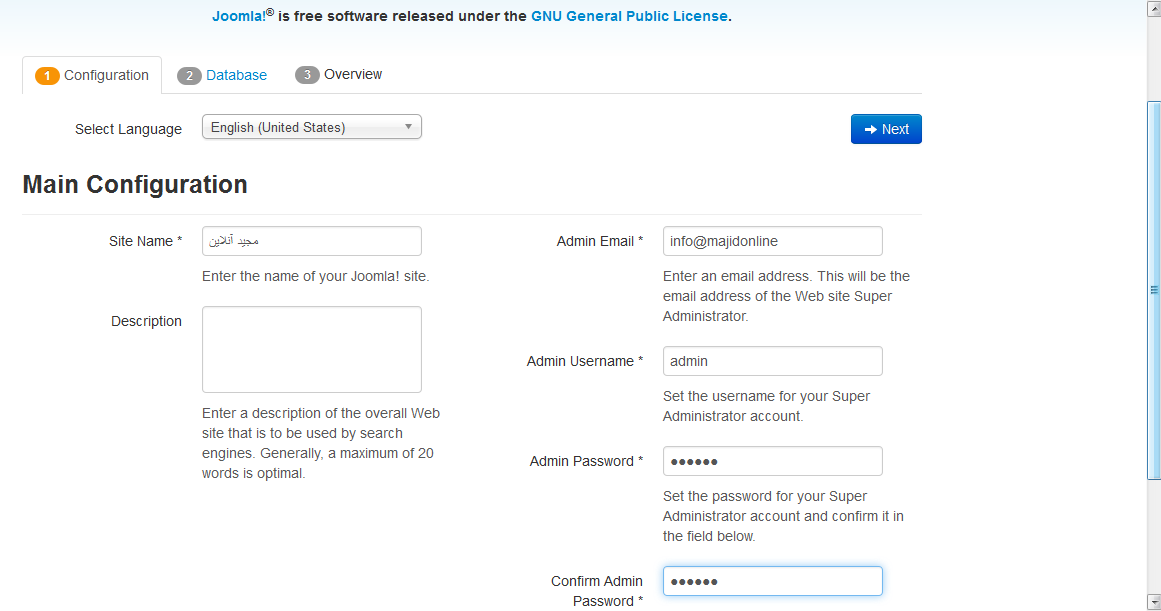
Task: Switch to the Overview tab
Action: tap(352, 74)
